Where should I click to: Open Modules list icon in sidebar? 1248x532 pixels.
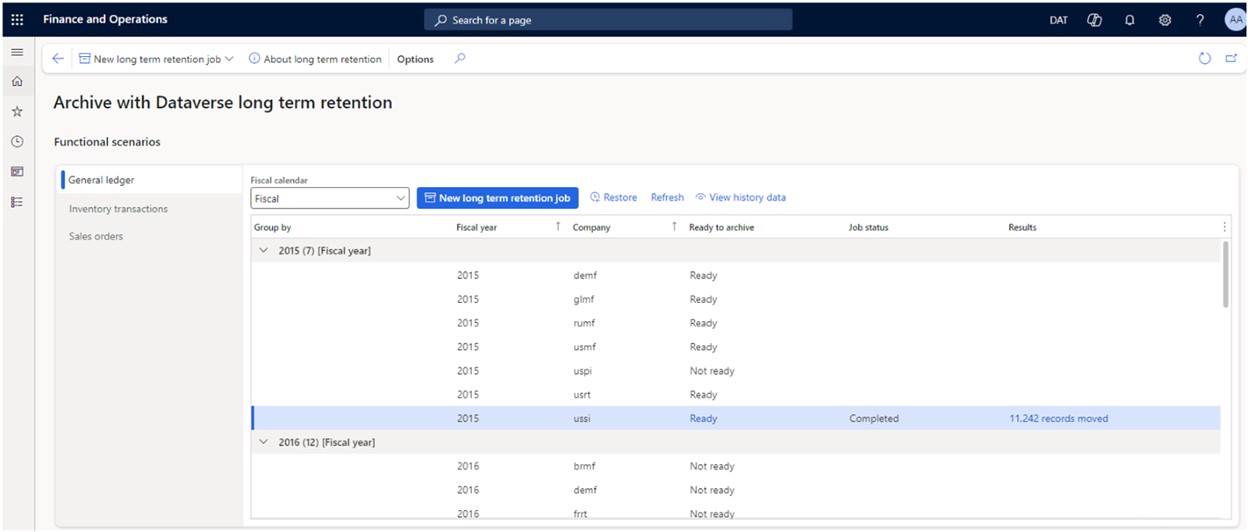pyautogui.click(x=17, y=202)
